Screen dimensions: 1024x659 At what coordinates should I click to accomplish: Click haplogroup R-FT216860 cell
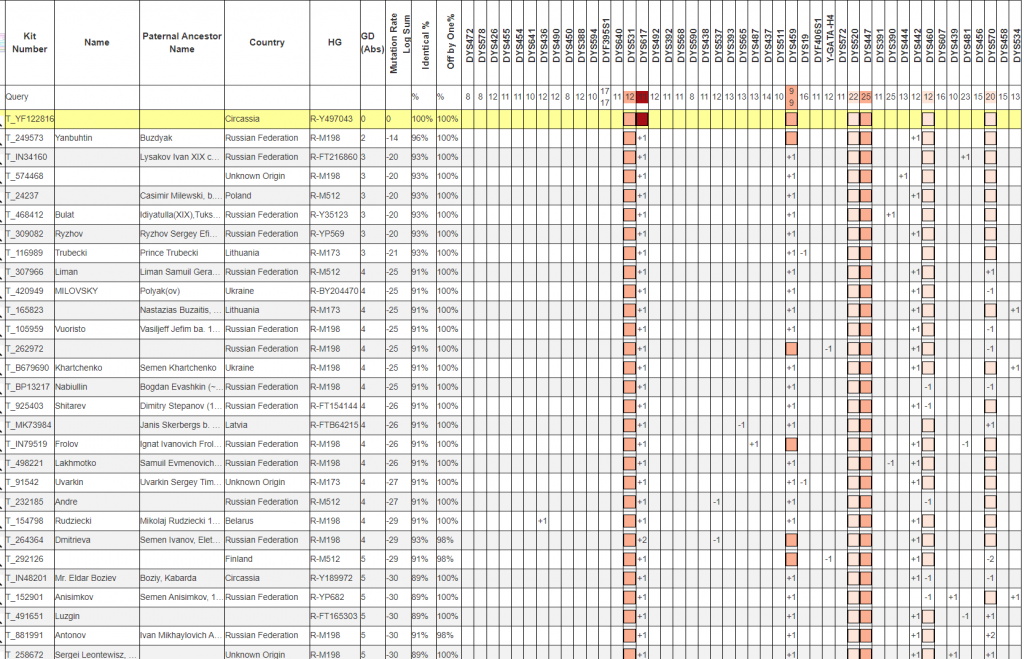[334, 157]
